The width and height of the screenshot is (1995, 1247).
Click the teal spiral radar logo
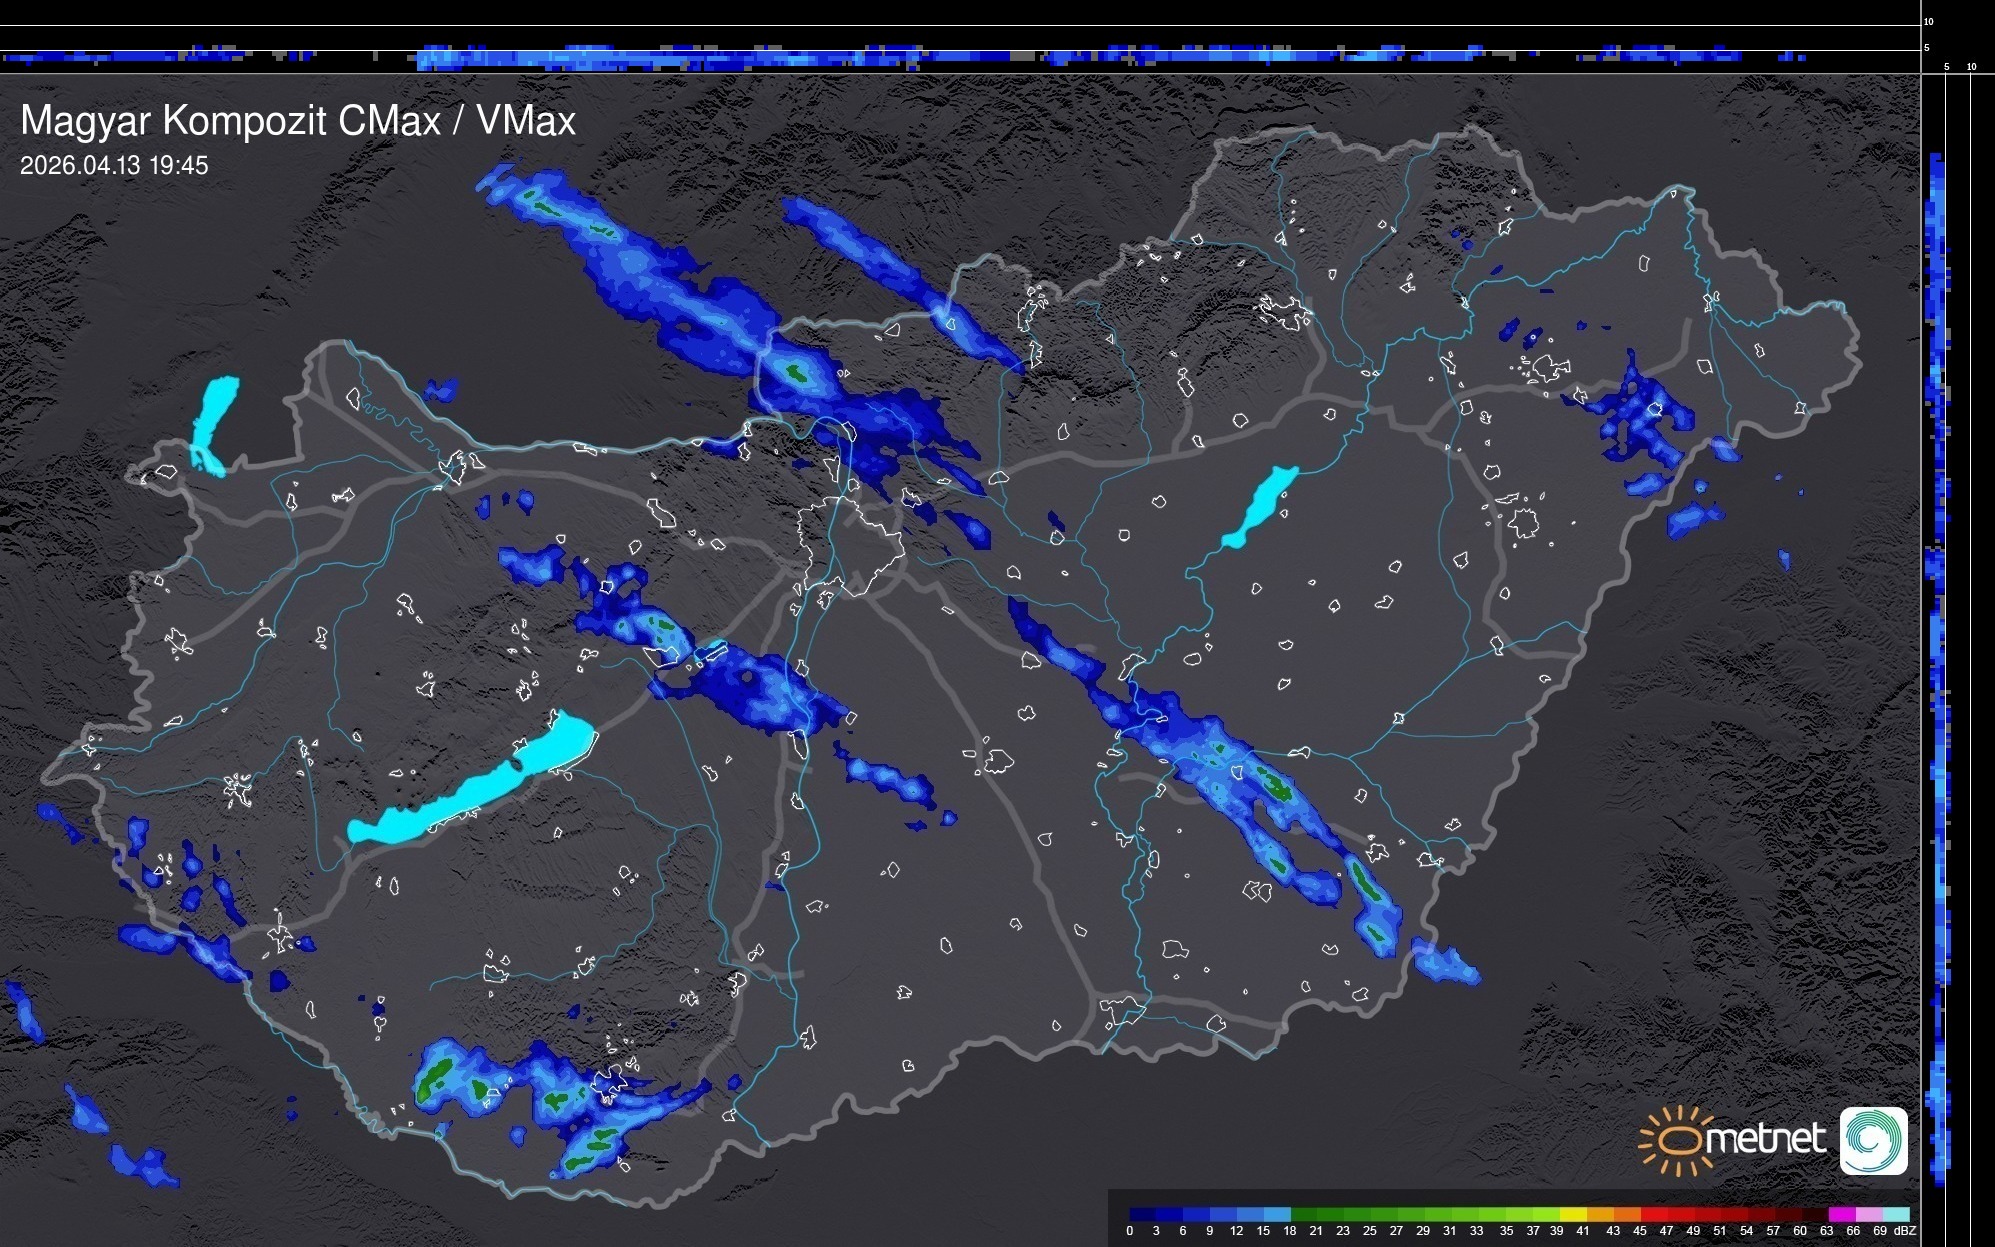pos(1873,1140)
